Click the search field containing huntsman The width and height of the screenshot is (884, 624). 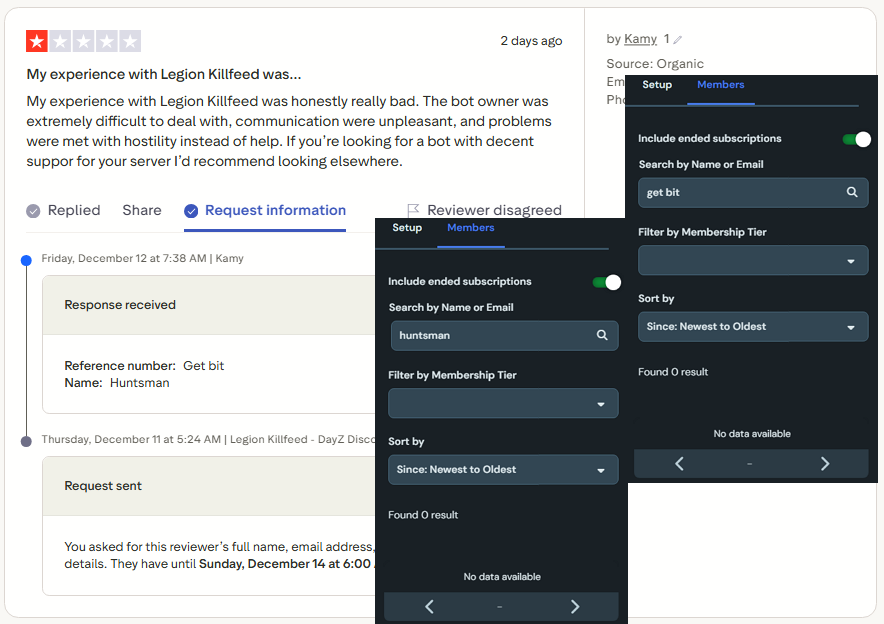click(x=505, y=335)
